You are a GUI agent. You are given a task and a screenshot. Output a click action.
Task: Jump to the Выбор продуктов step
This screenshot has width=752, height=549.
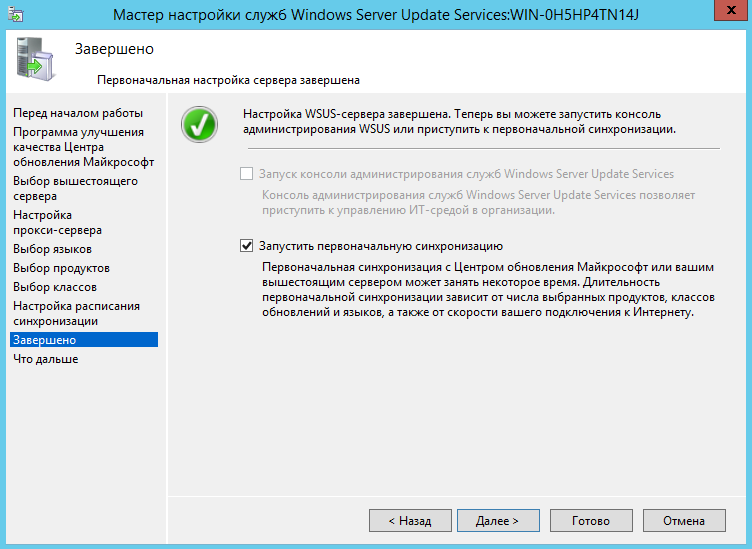click(61, 268)
